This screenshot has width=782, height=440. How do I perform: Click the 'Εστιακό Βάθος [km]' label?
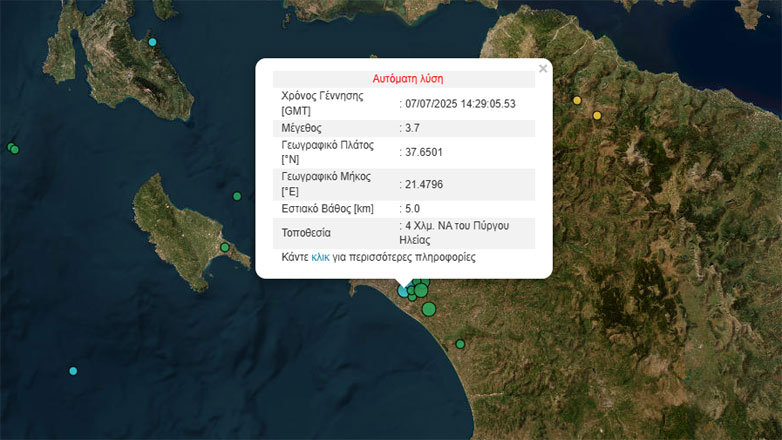click(x=328, y=209)
